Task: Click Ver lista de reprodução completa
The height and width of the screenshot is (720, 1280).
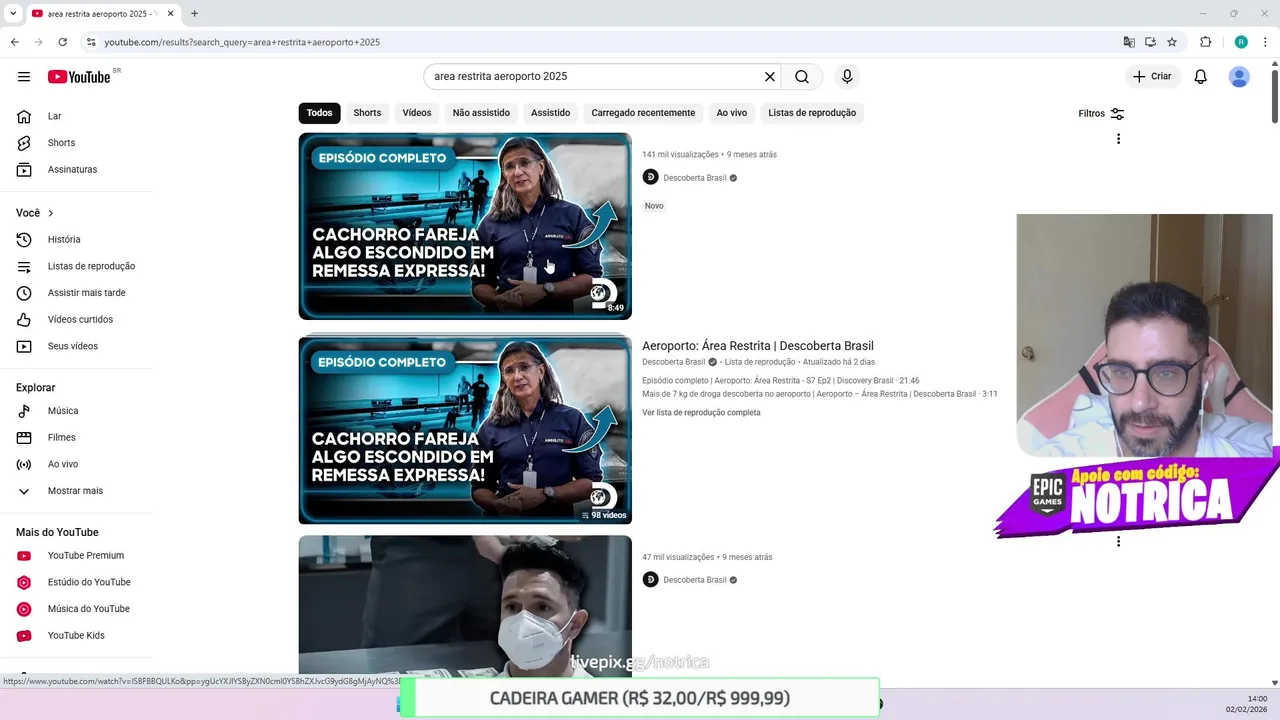Action: click(x=701, y=413)
